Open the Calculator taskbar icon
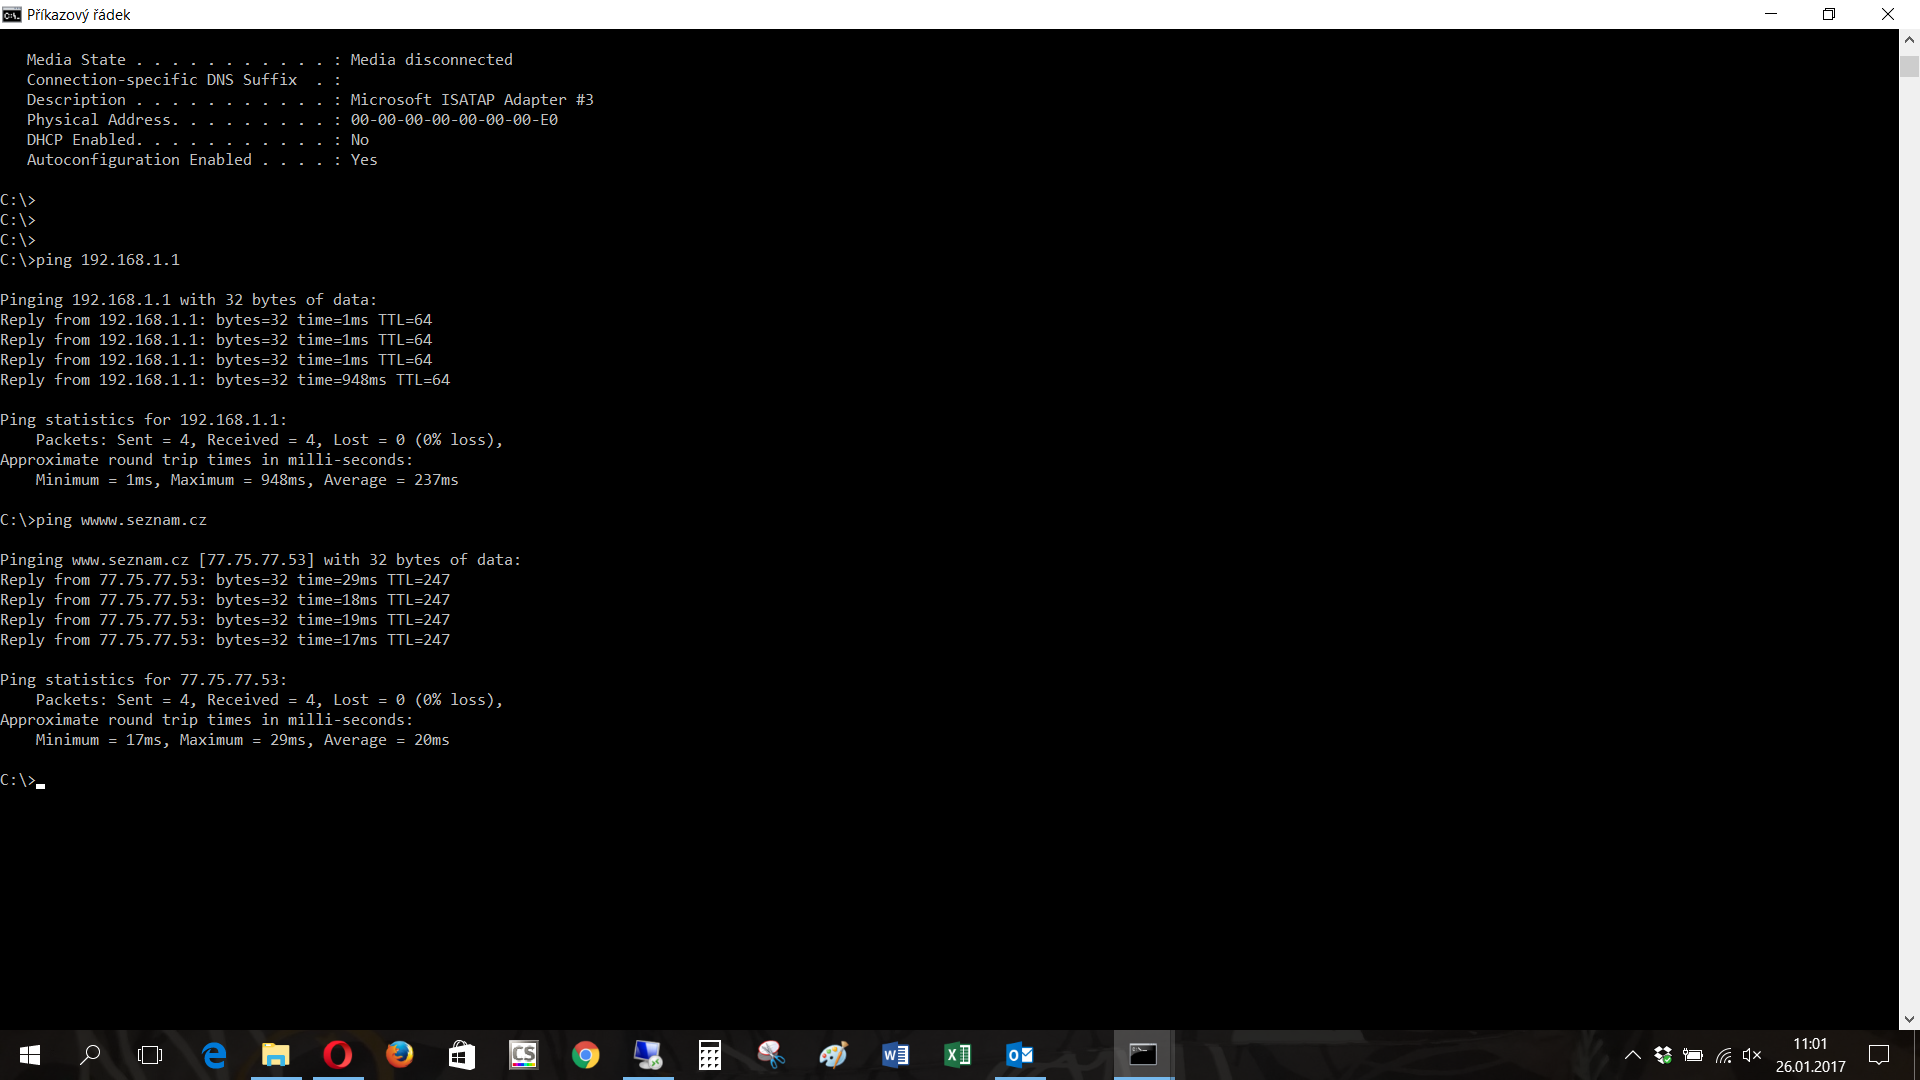 [x=710, y=1055]
